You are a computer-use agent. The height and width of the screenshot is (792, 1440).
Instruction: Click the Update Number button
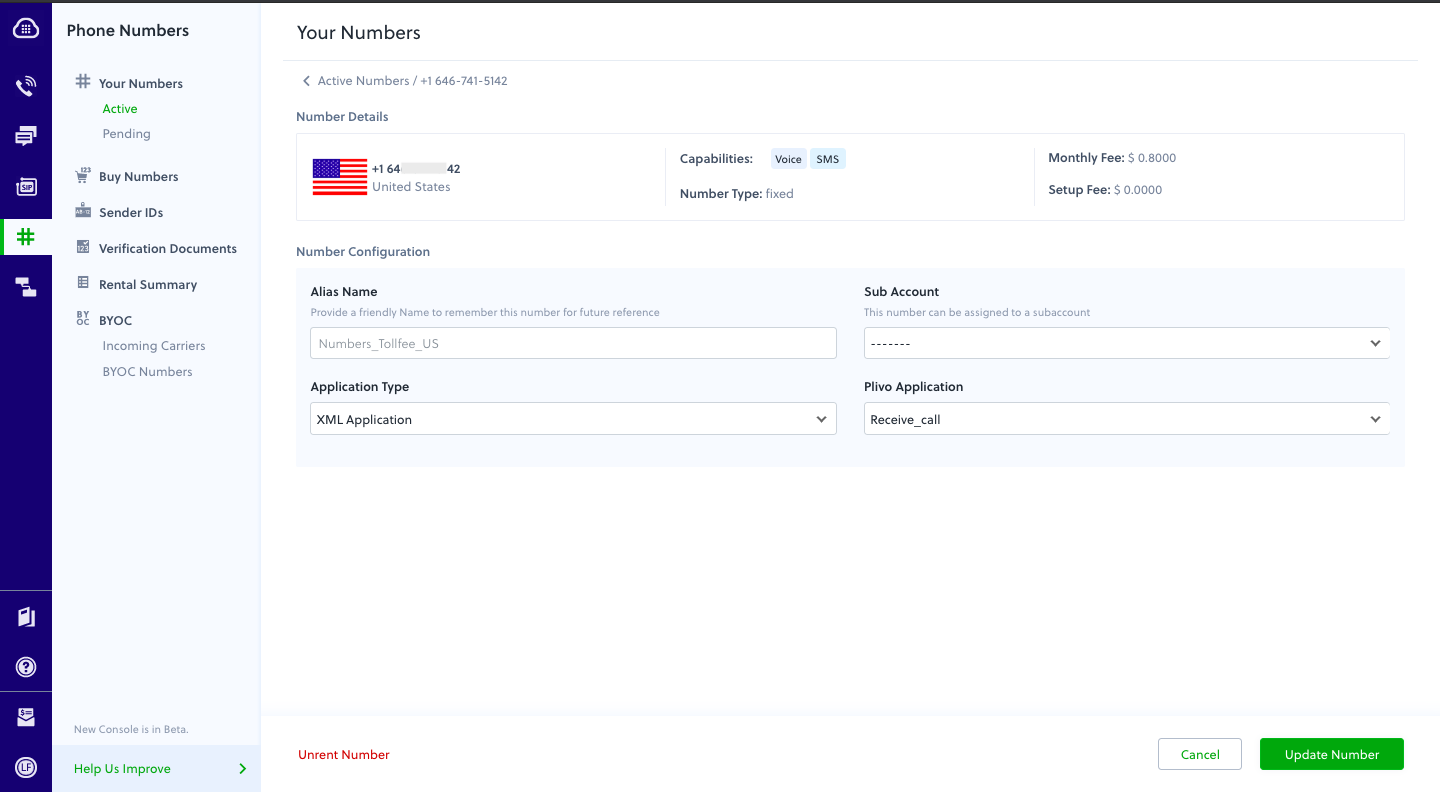coord(1331,754)
